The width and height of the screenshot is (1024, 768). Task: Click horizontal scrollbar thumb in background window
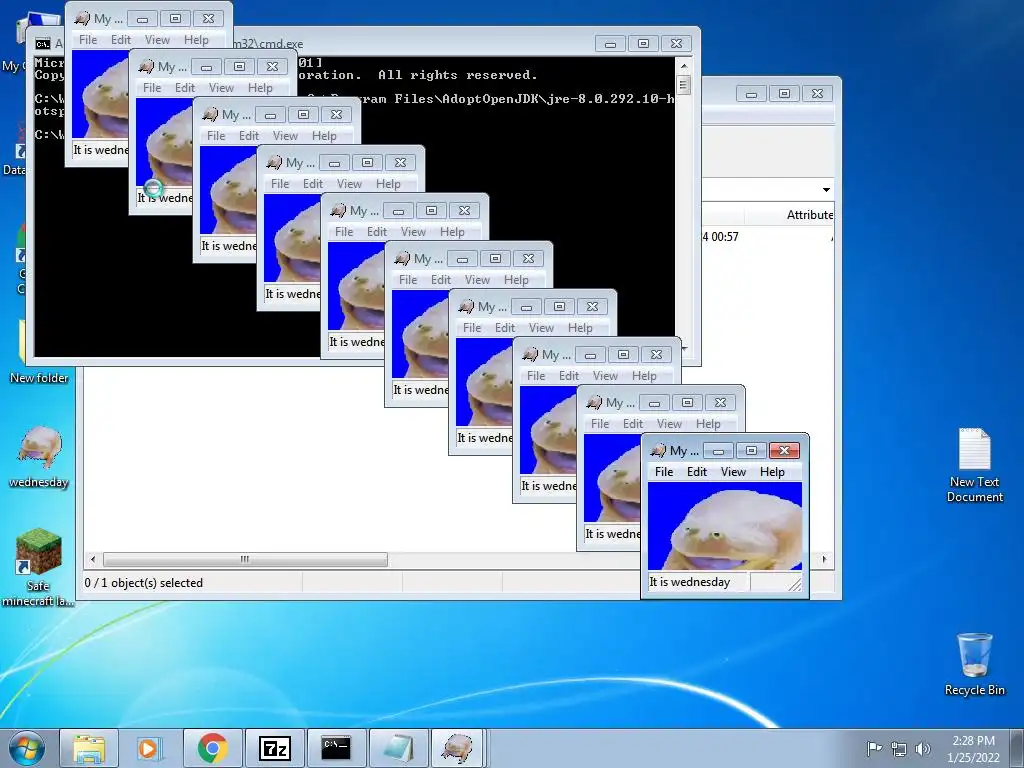(245, 560)
